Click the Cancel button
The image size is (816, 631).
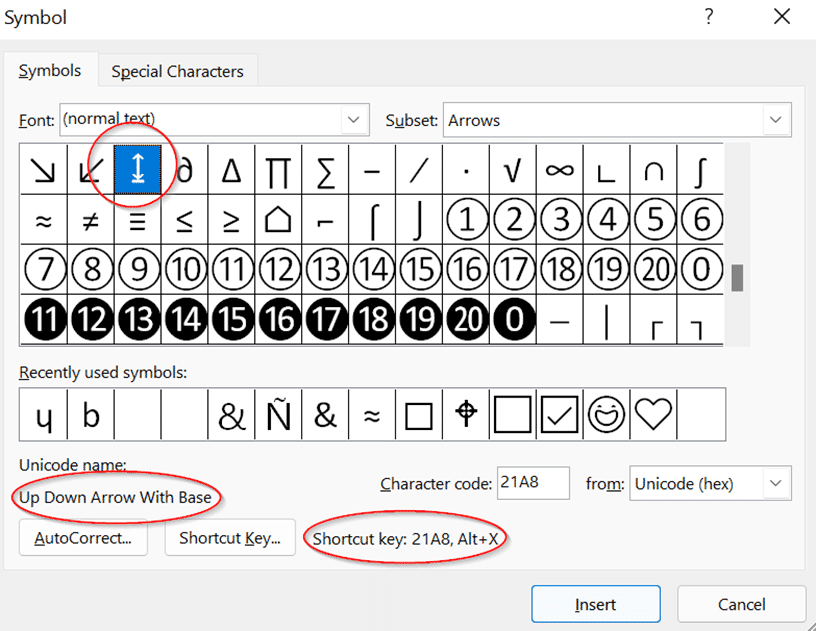741,604
